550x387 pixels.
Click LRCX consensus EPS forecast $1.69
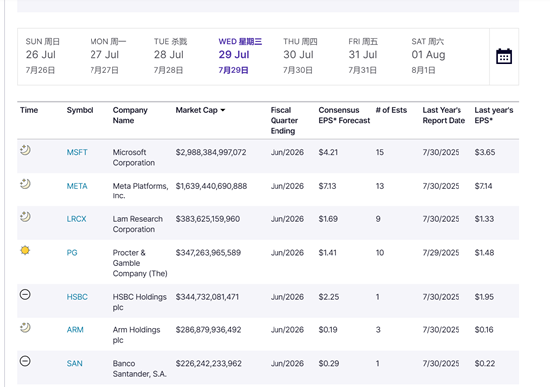(x=328, y=219)
